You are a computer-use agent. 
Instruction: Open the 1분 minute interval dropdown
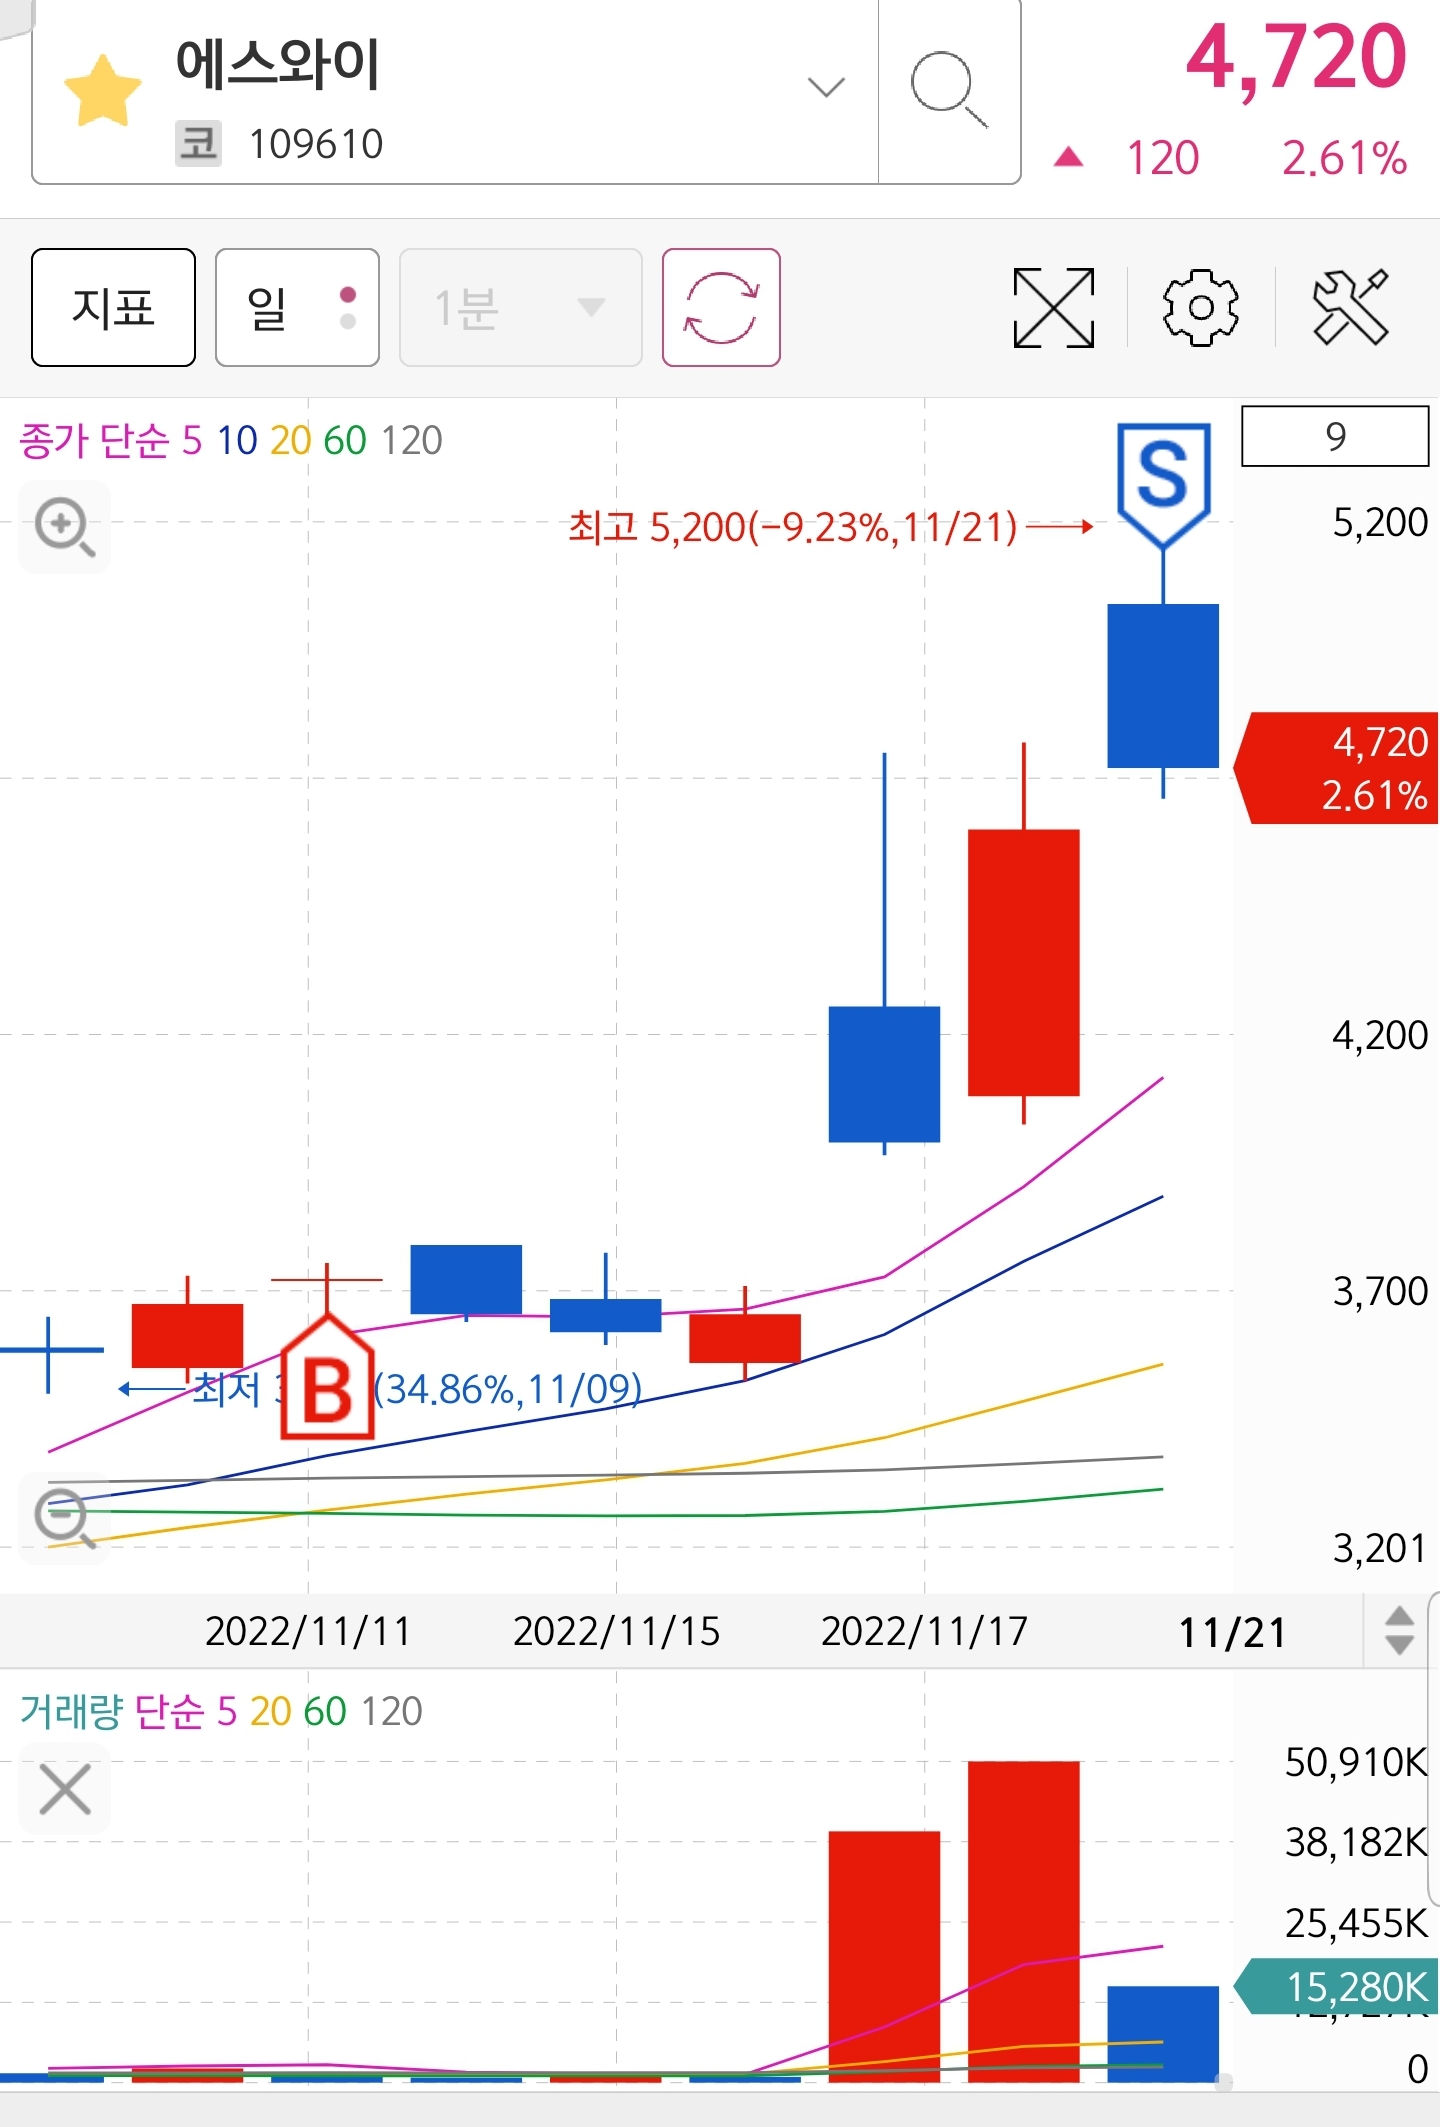pos(520,307)
